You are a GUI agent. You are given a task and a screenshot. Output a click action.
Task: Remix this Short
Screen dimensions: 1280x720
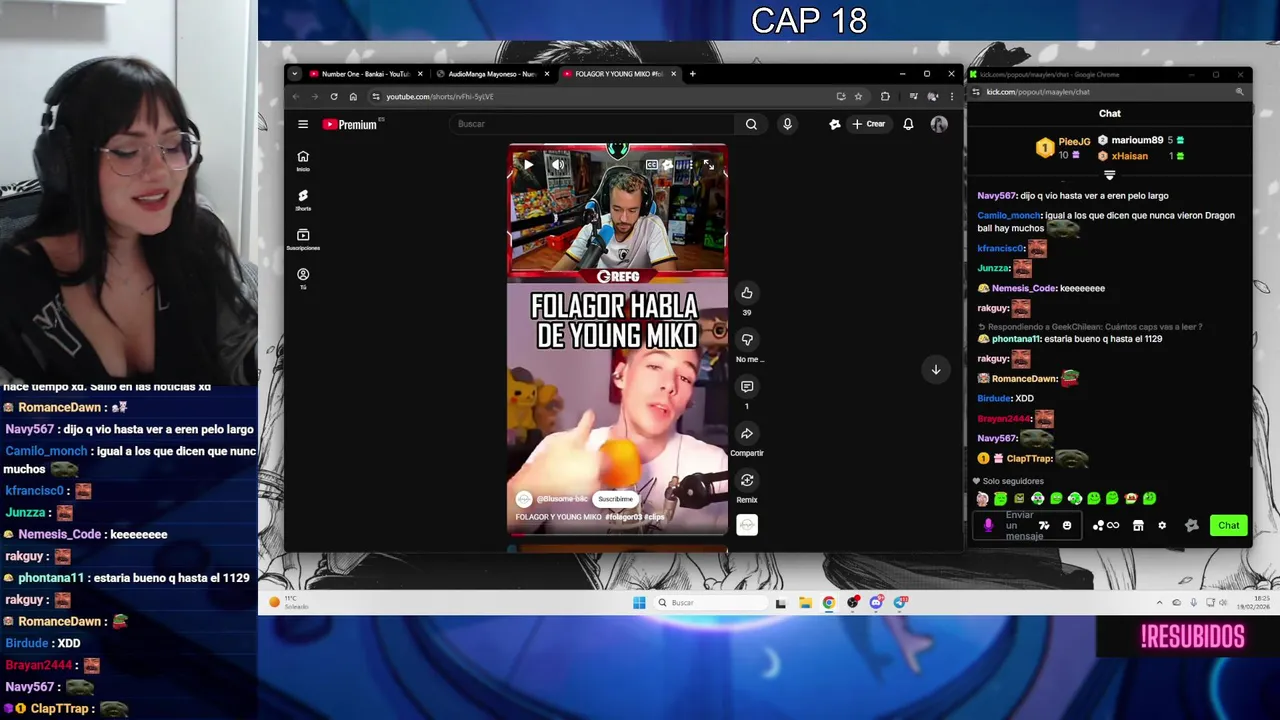(746, 480)
